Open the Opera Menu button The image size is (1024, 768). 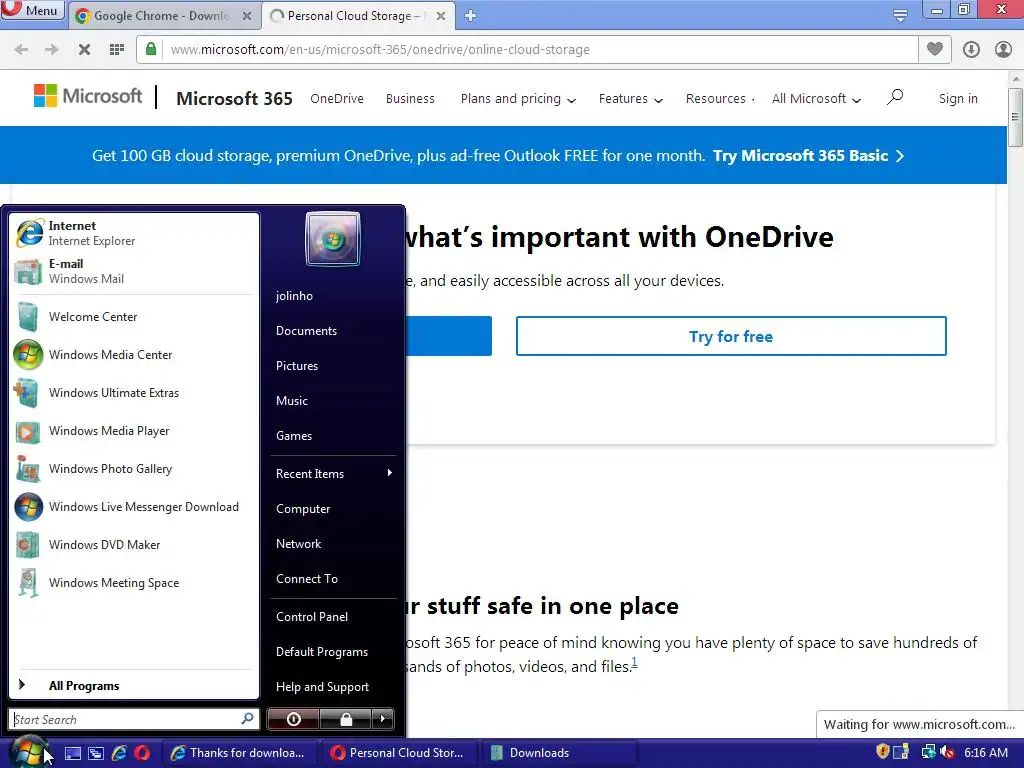point(32,10)
